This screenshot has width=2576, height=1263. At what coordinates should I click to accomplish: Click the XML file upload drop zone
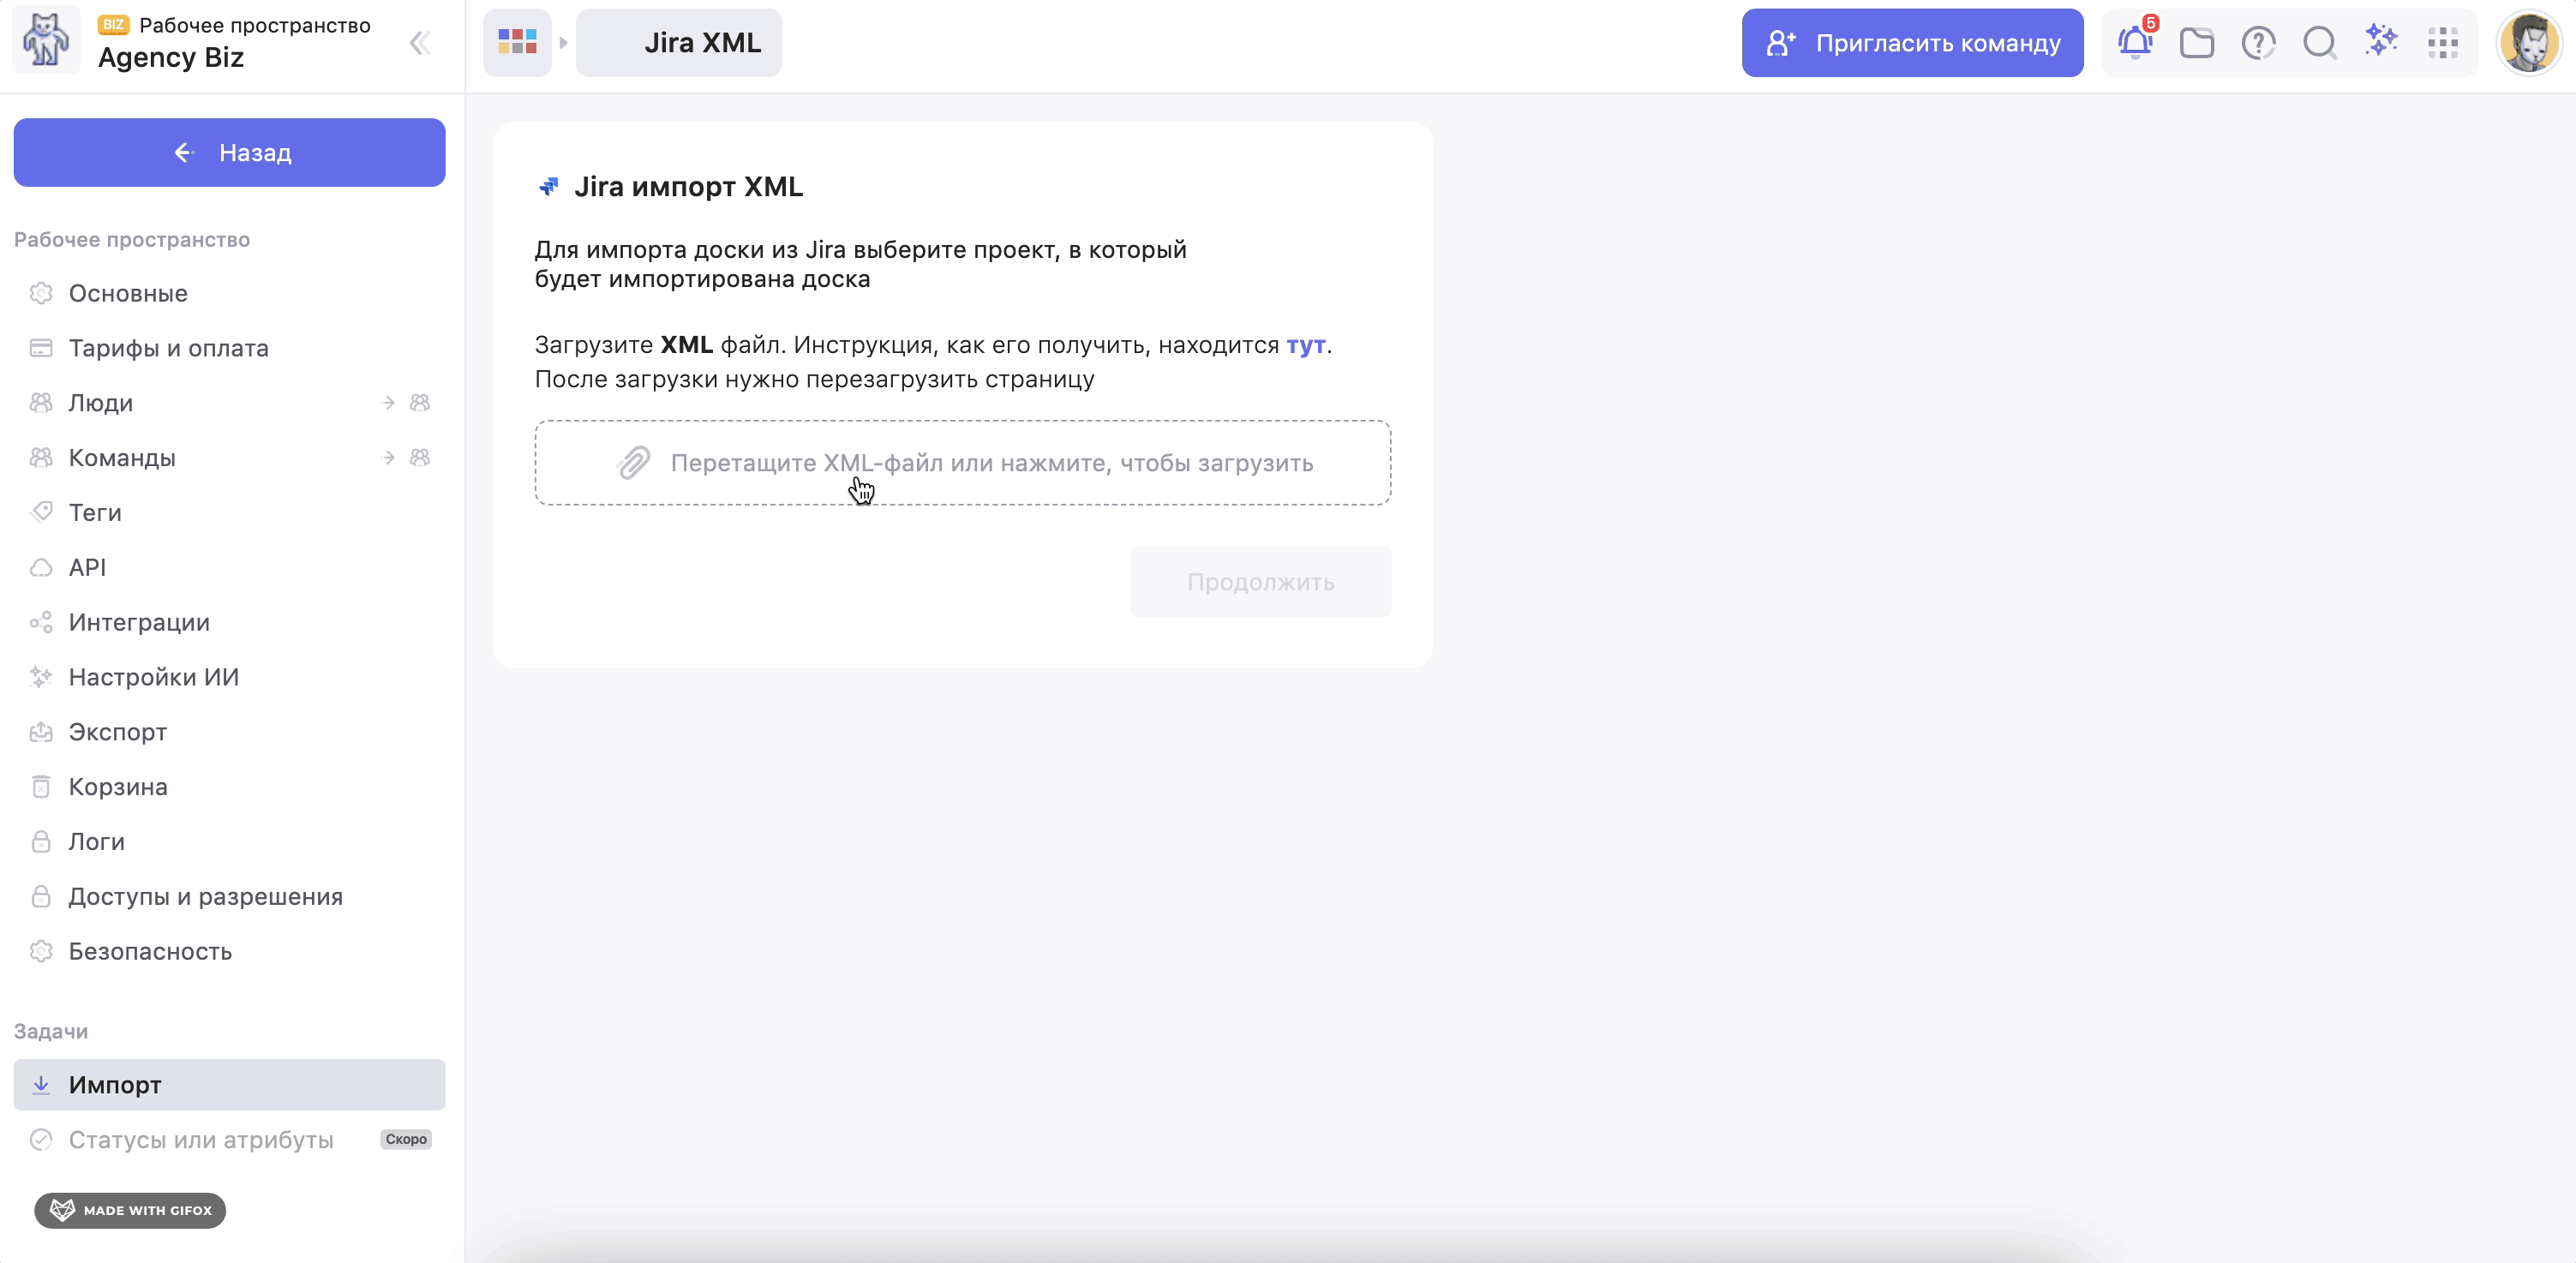point(962,462)
